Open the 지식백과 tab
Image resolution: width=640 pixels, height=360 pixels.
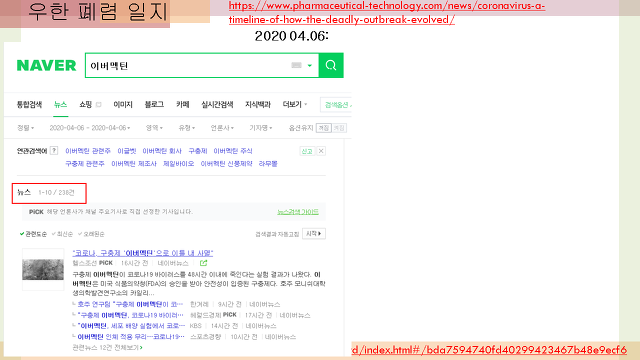(x=258, y=104)
